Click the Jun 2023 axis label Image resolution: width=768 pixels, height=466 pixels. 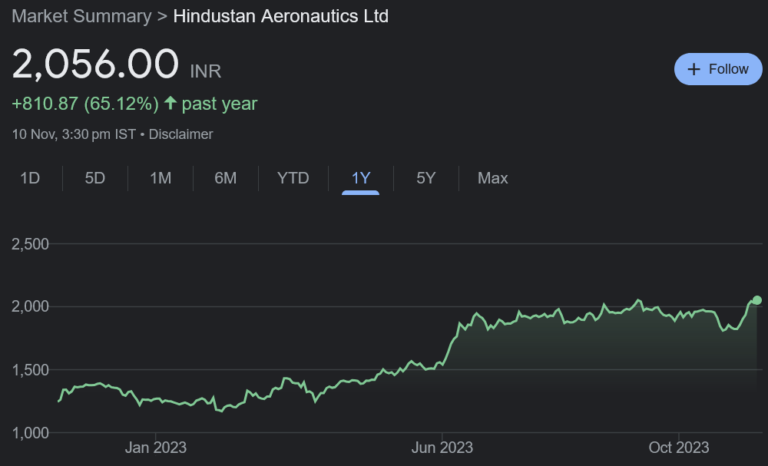coord(442,447)
